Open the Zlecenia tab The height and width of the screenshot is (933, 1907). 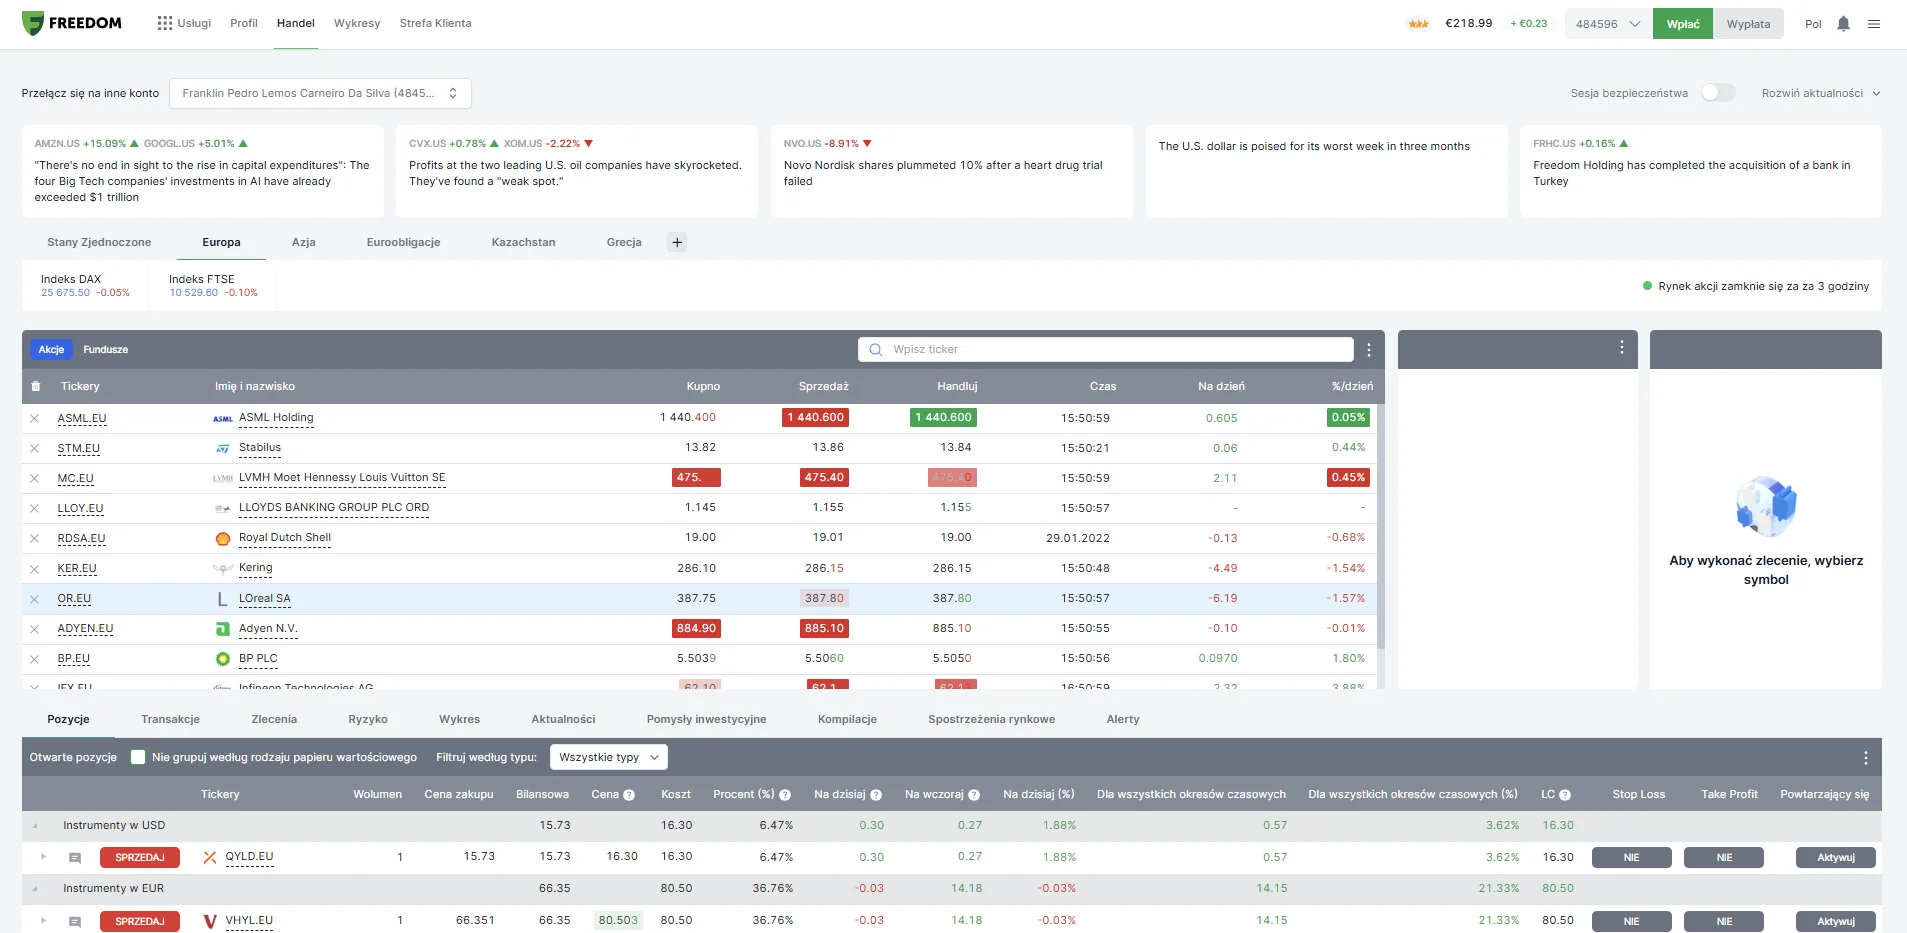[x=274, y=719]
